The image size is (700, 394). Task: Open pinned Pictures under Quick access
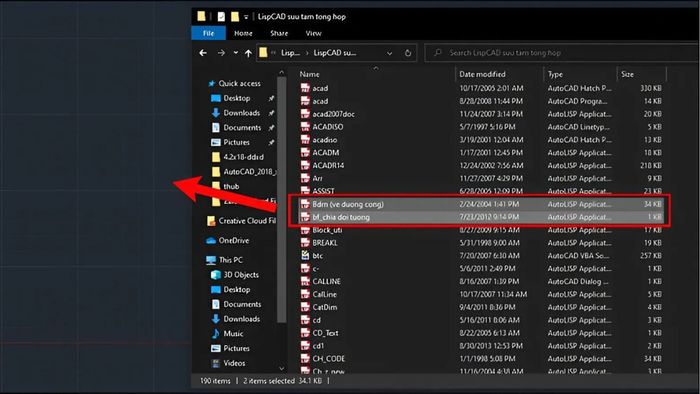tap(236, 142)
